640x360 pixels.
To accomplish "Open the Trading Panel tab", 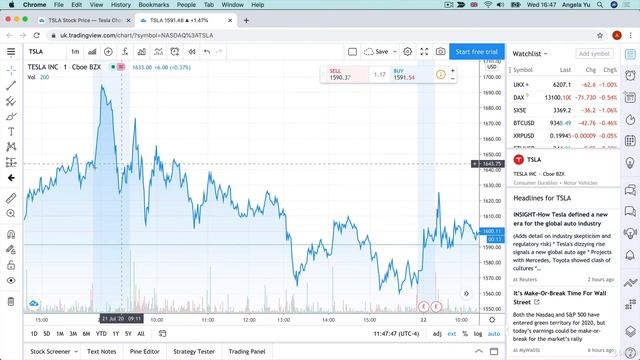I will tap(247, 351).
